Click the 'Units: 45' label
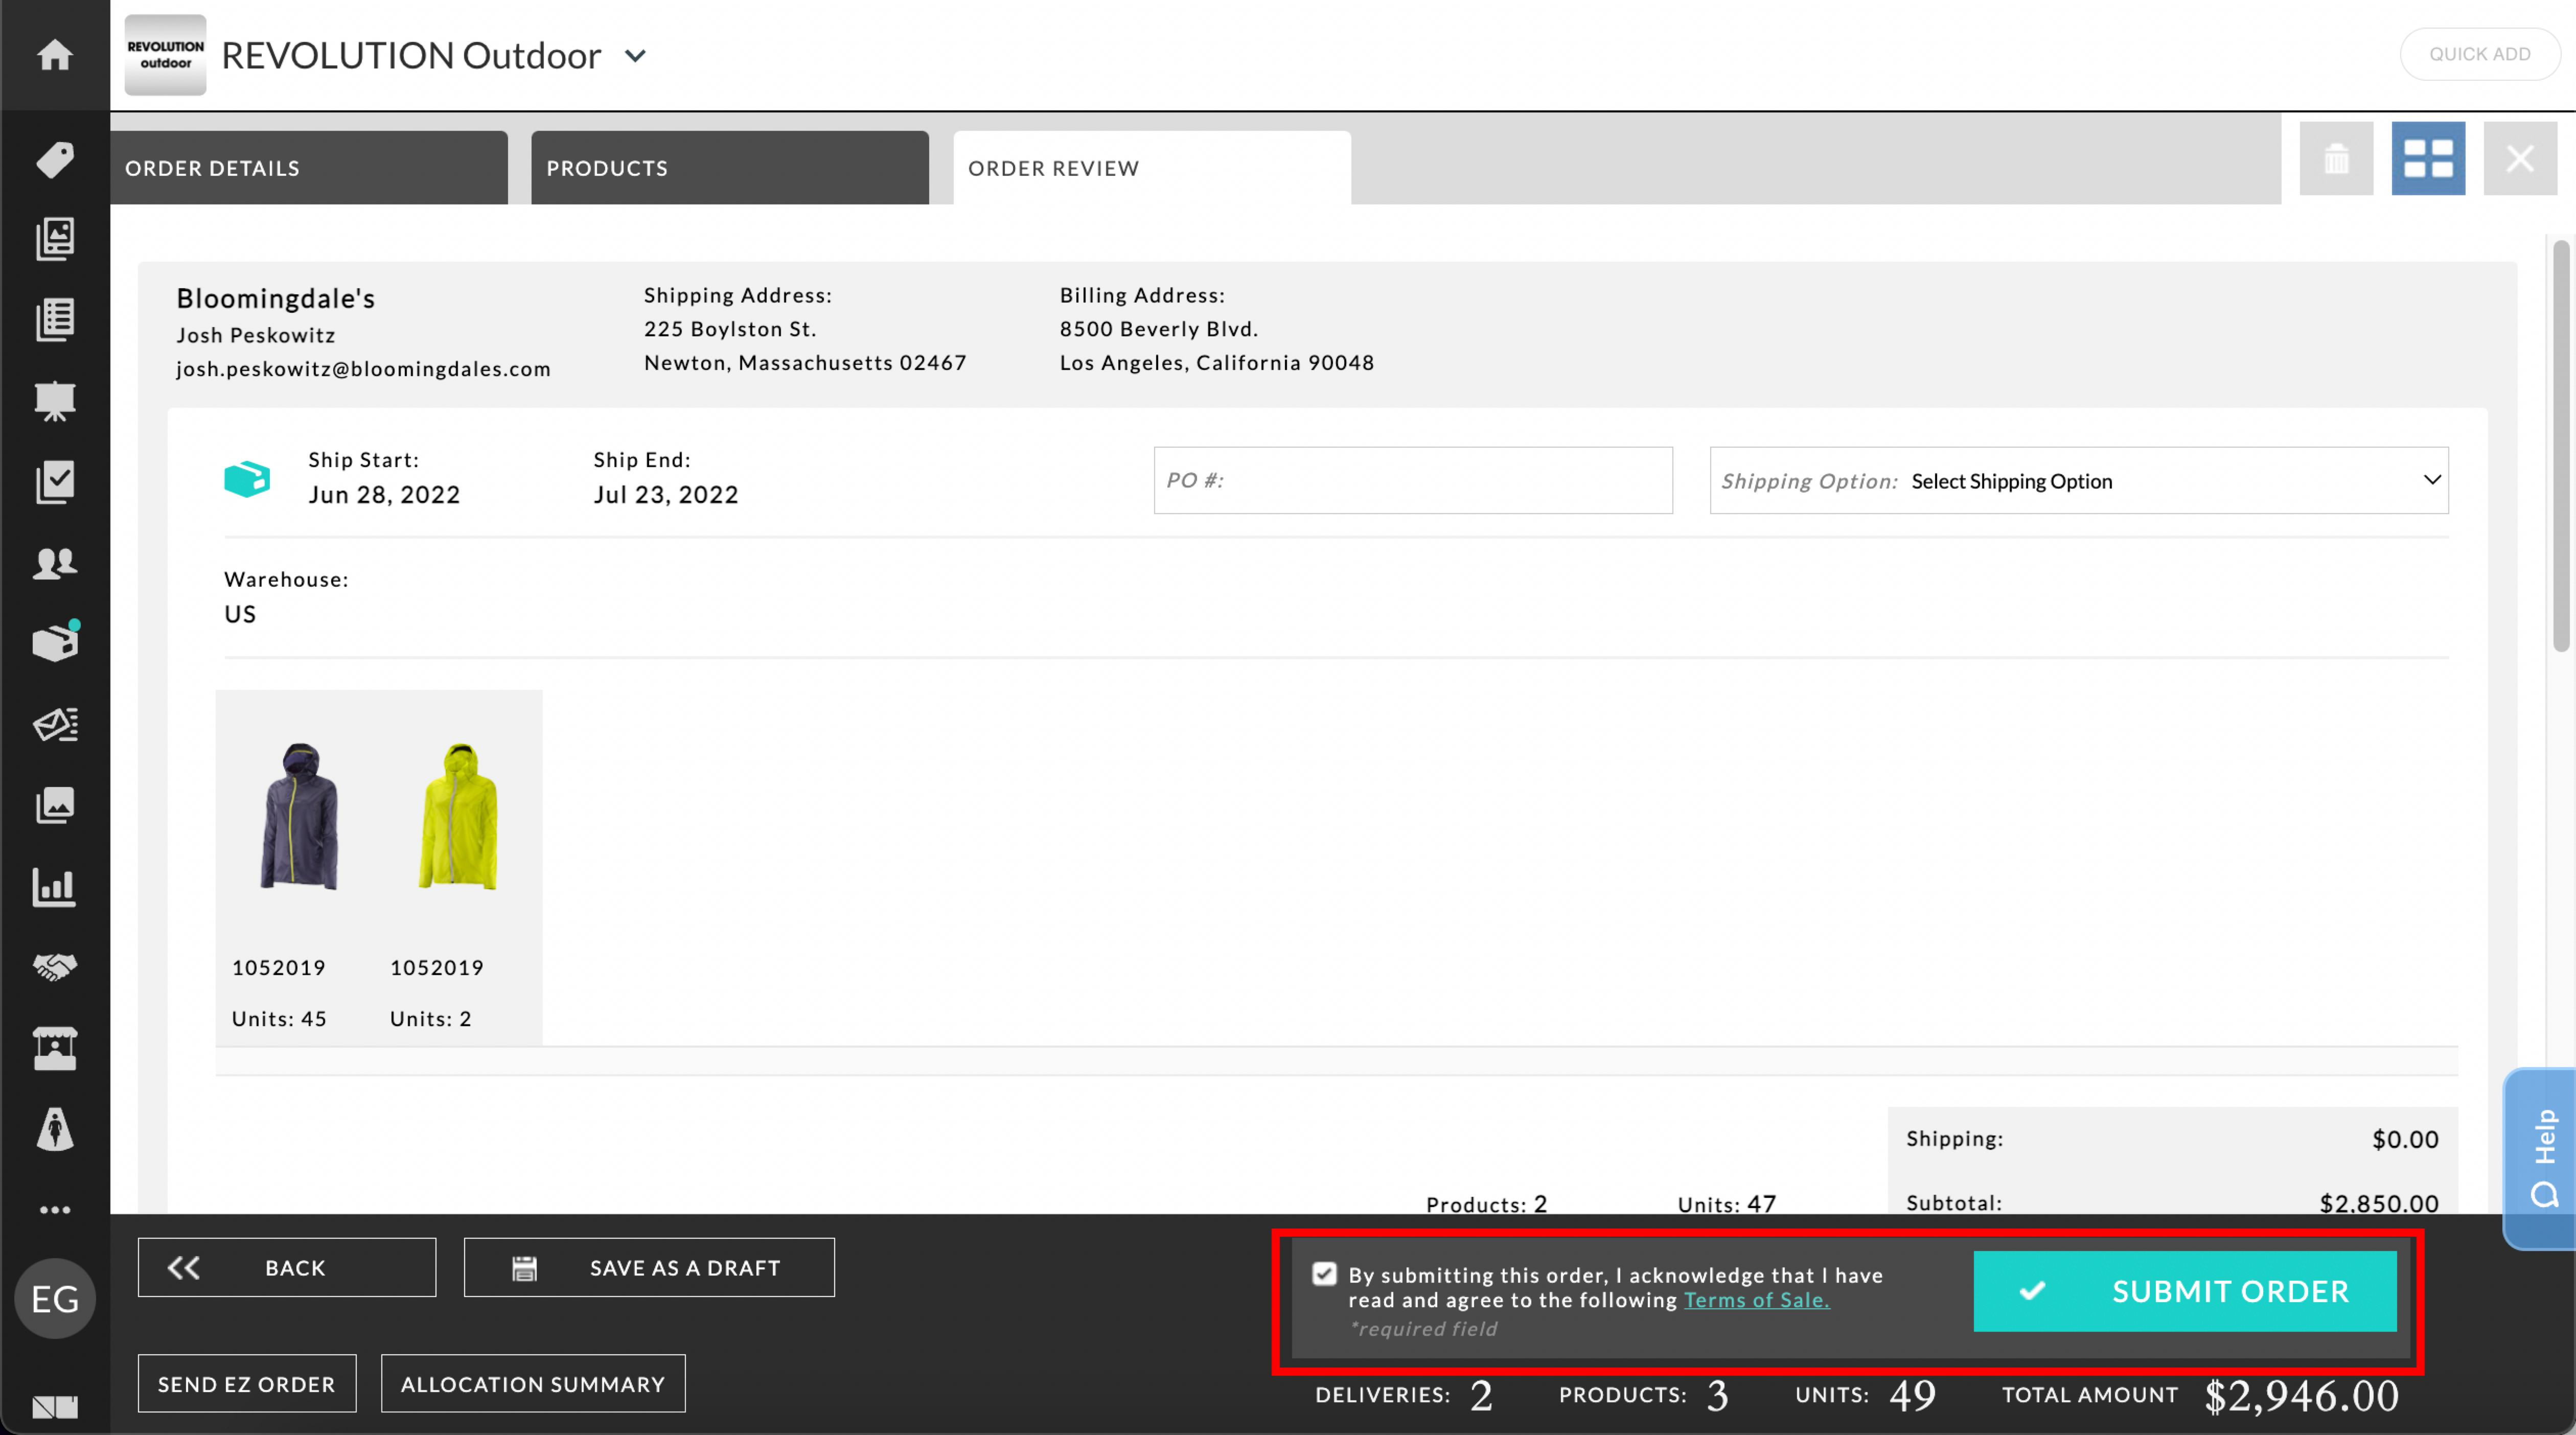The image size is (2576, 1435). point(279,1019)
